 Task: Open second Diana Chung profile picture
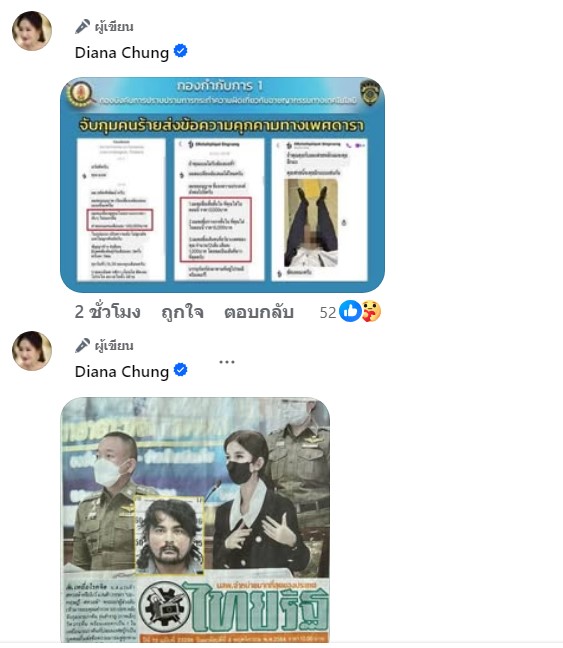(x=32, y=350)
